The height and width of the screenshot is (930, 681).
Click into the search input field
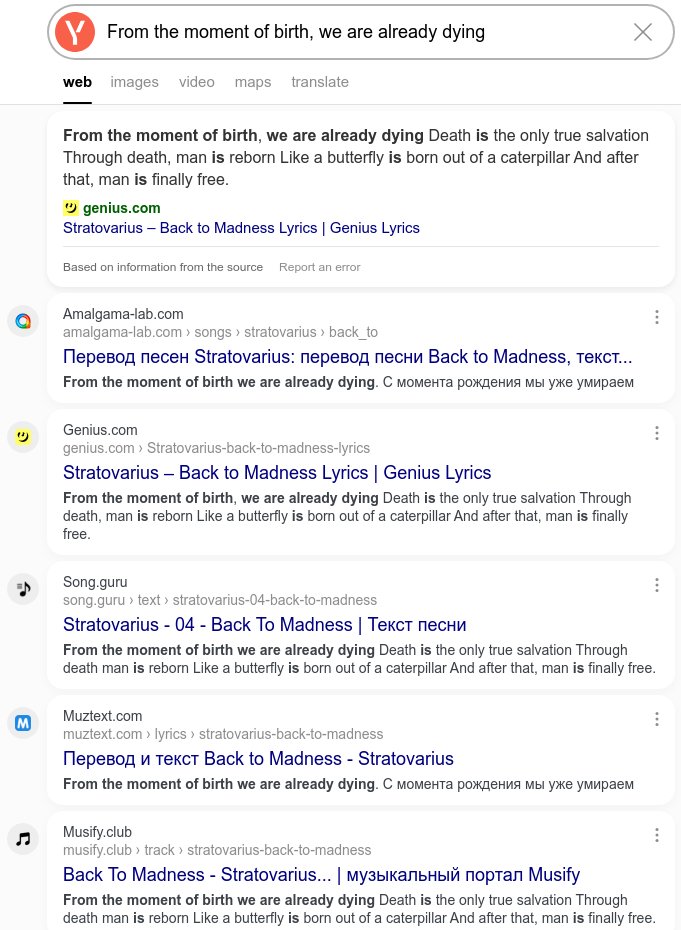click(360, 32)
